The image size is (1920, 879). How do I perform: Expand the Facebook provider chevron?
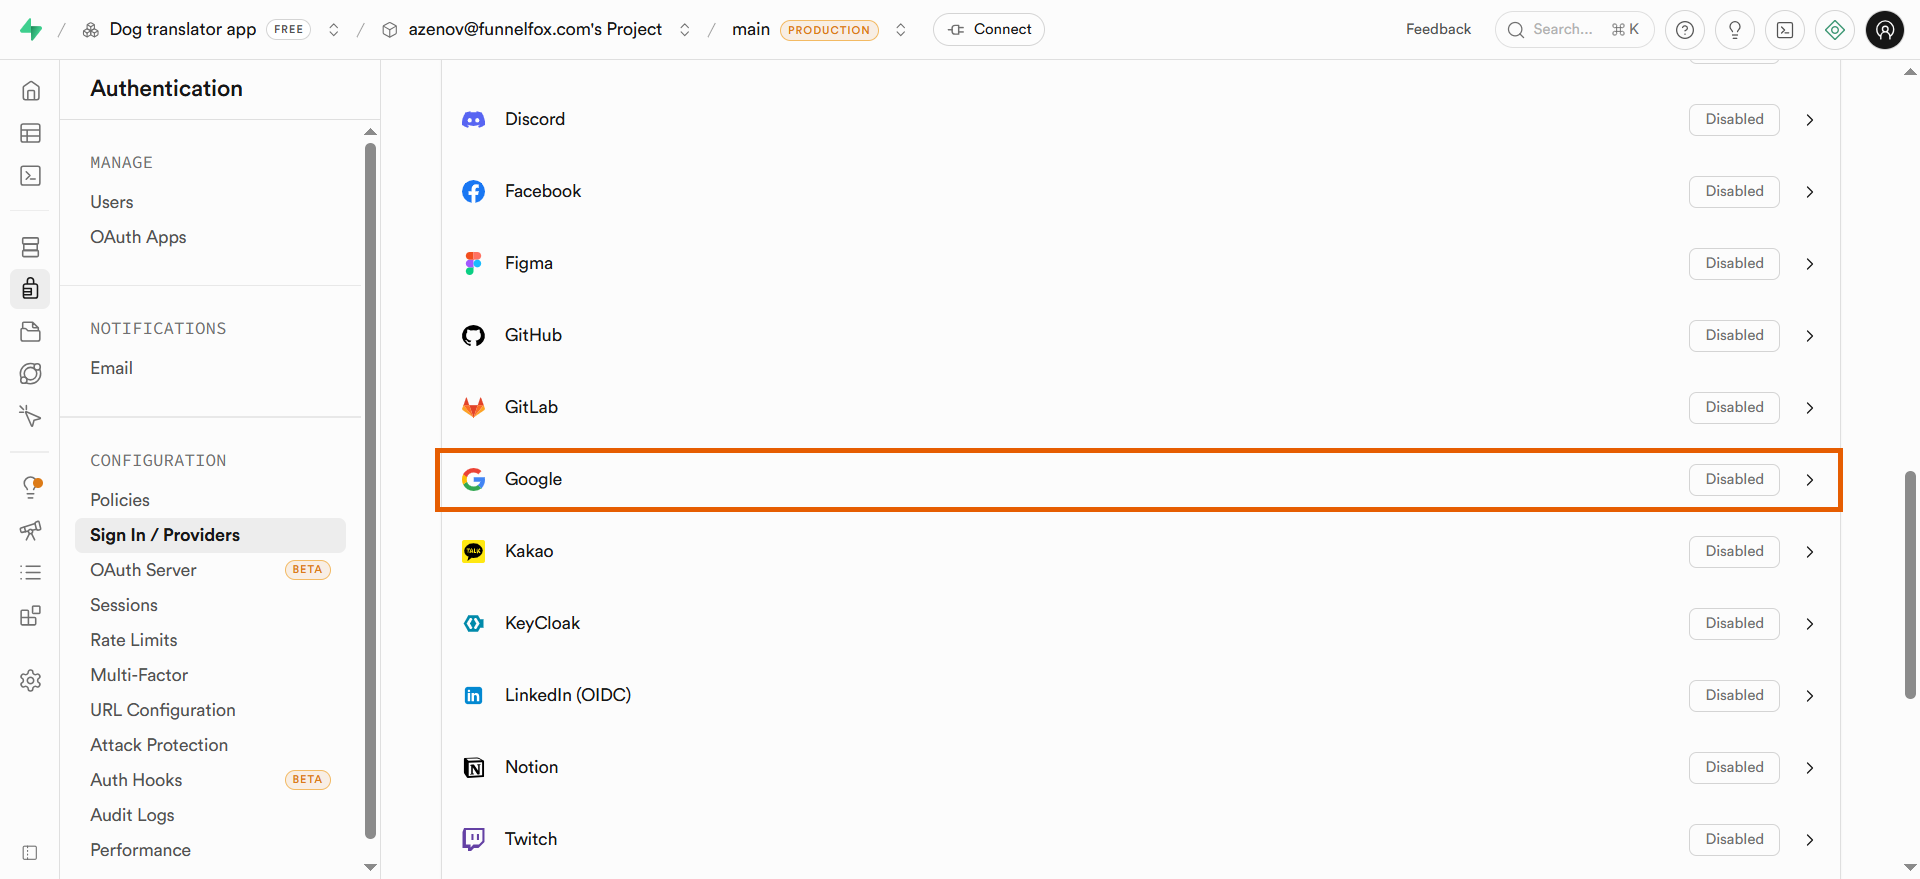click(1810, 192)
